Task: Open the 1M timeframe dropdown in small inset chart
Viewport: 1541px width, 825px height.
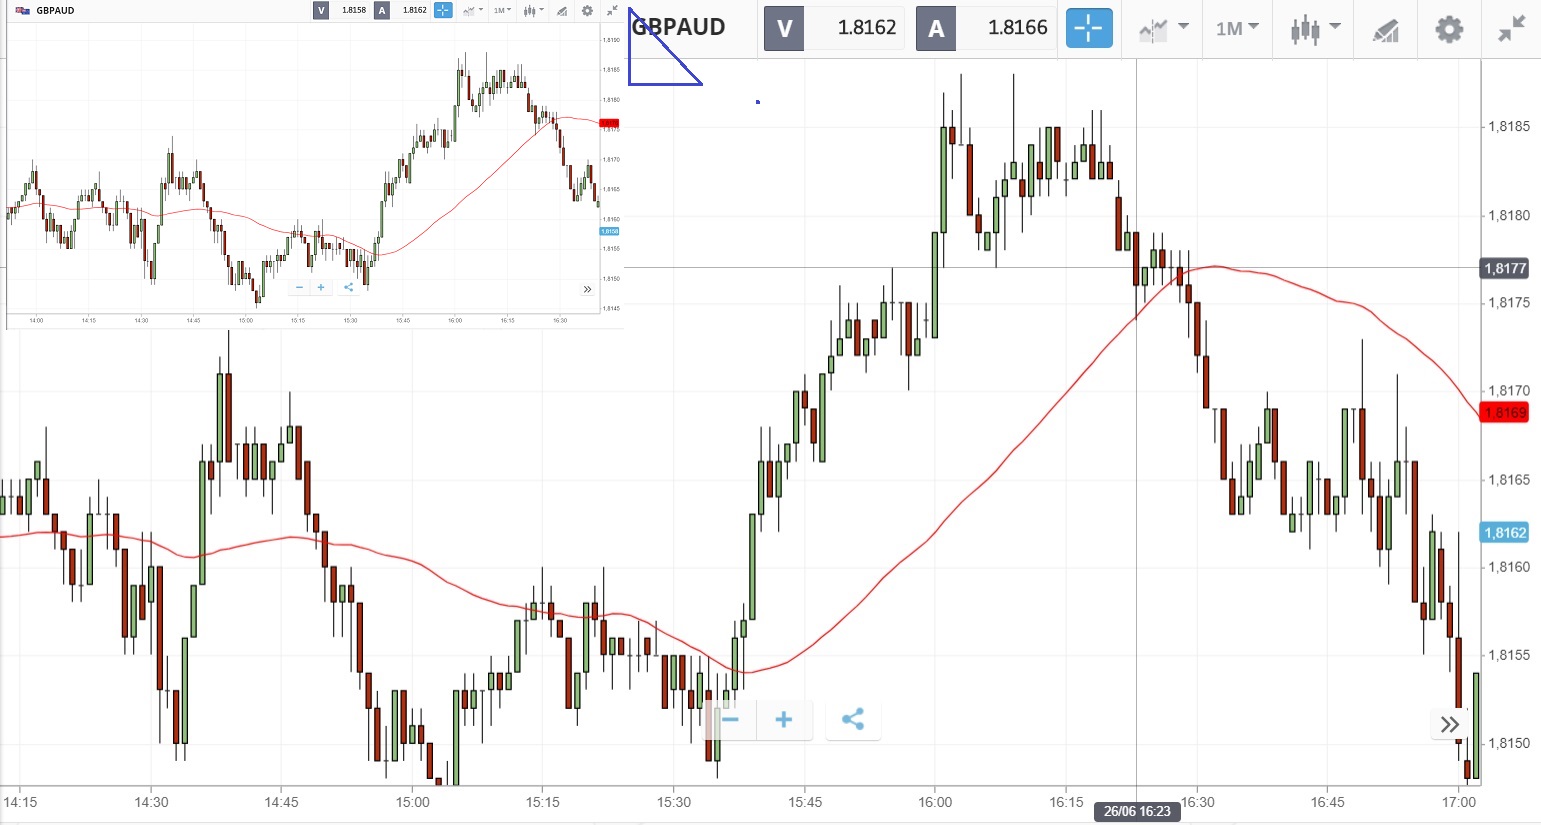Action: point(501,11)
